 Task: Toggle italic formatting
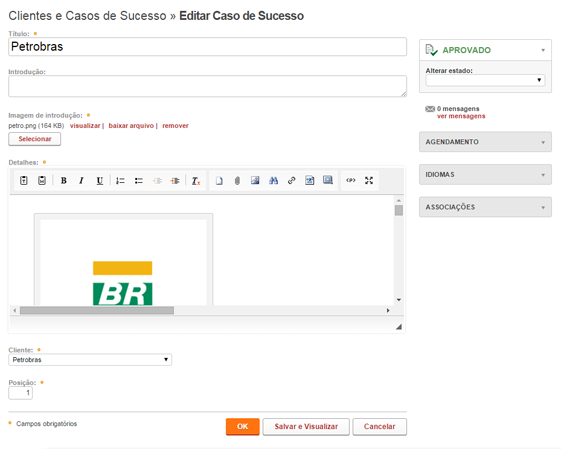[82, 181]
